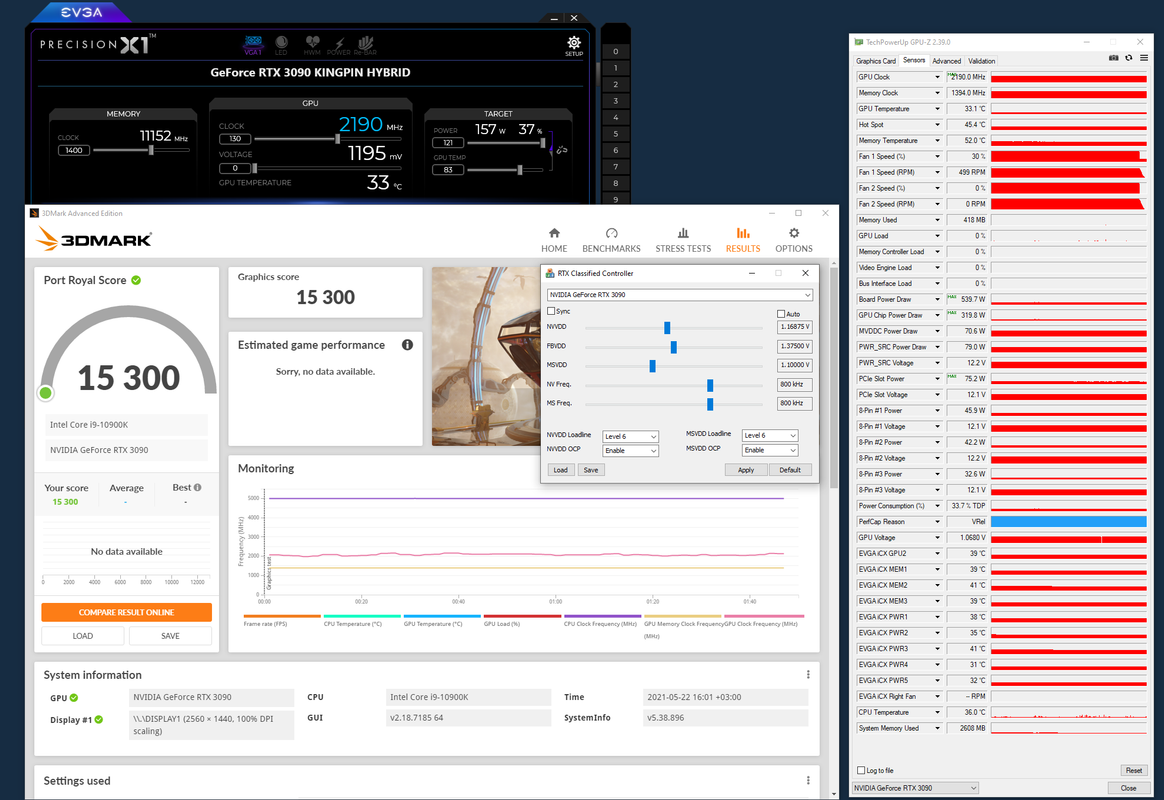
Task: Select profile slot 7 in Precision X1
Action: pyautogui.click(x=615, y=167)
